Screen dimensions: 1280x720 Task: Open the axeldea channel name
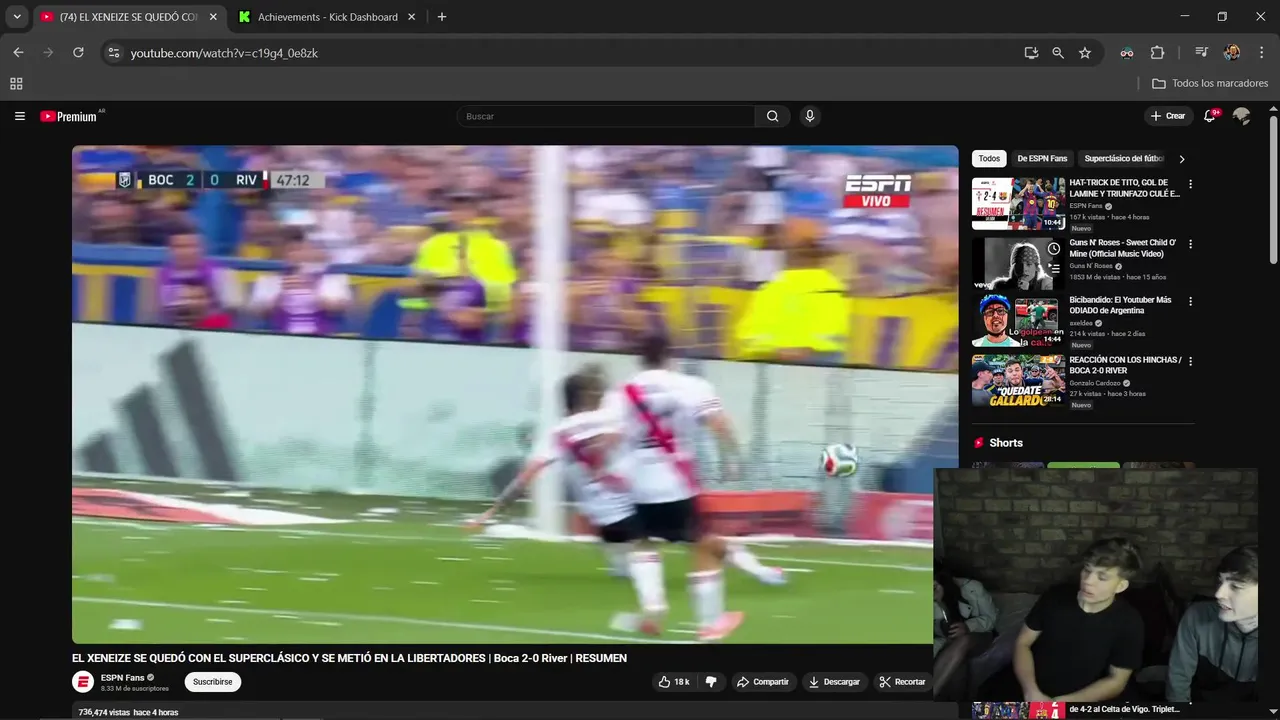[1081, 324]
